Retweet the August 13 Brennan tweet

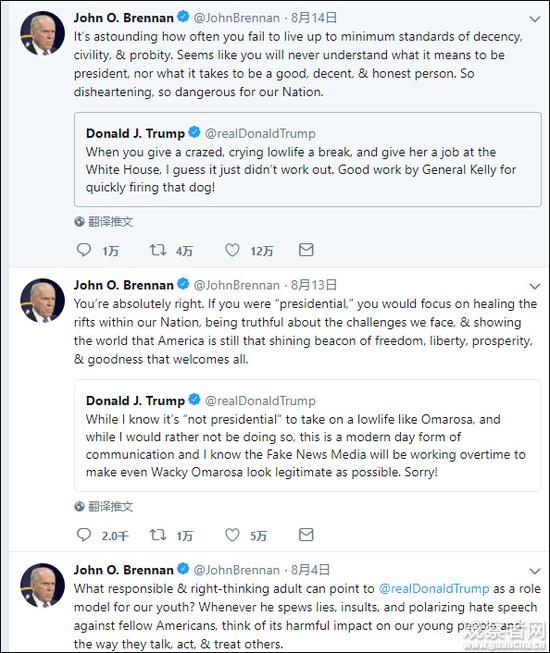tap(158, 535)
